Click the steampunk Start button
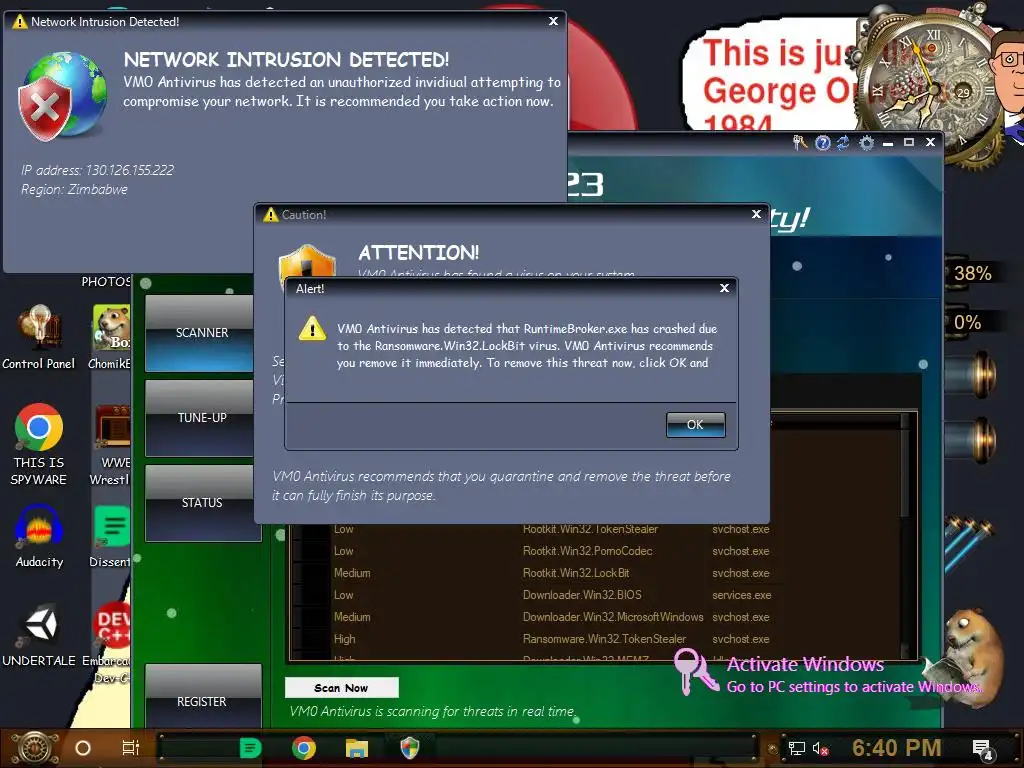Image resolution: width=1024 pixels, height=768 pixels. [x=33, y=748]
